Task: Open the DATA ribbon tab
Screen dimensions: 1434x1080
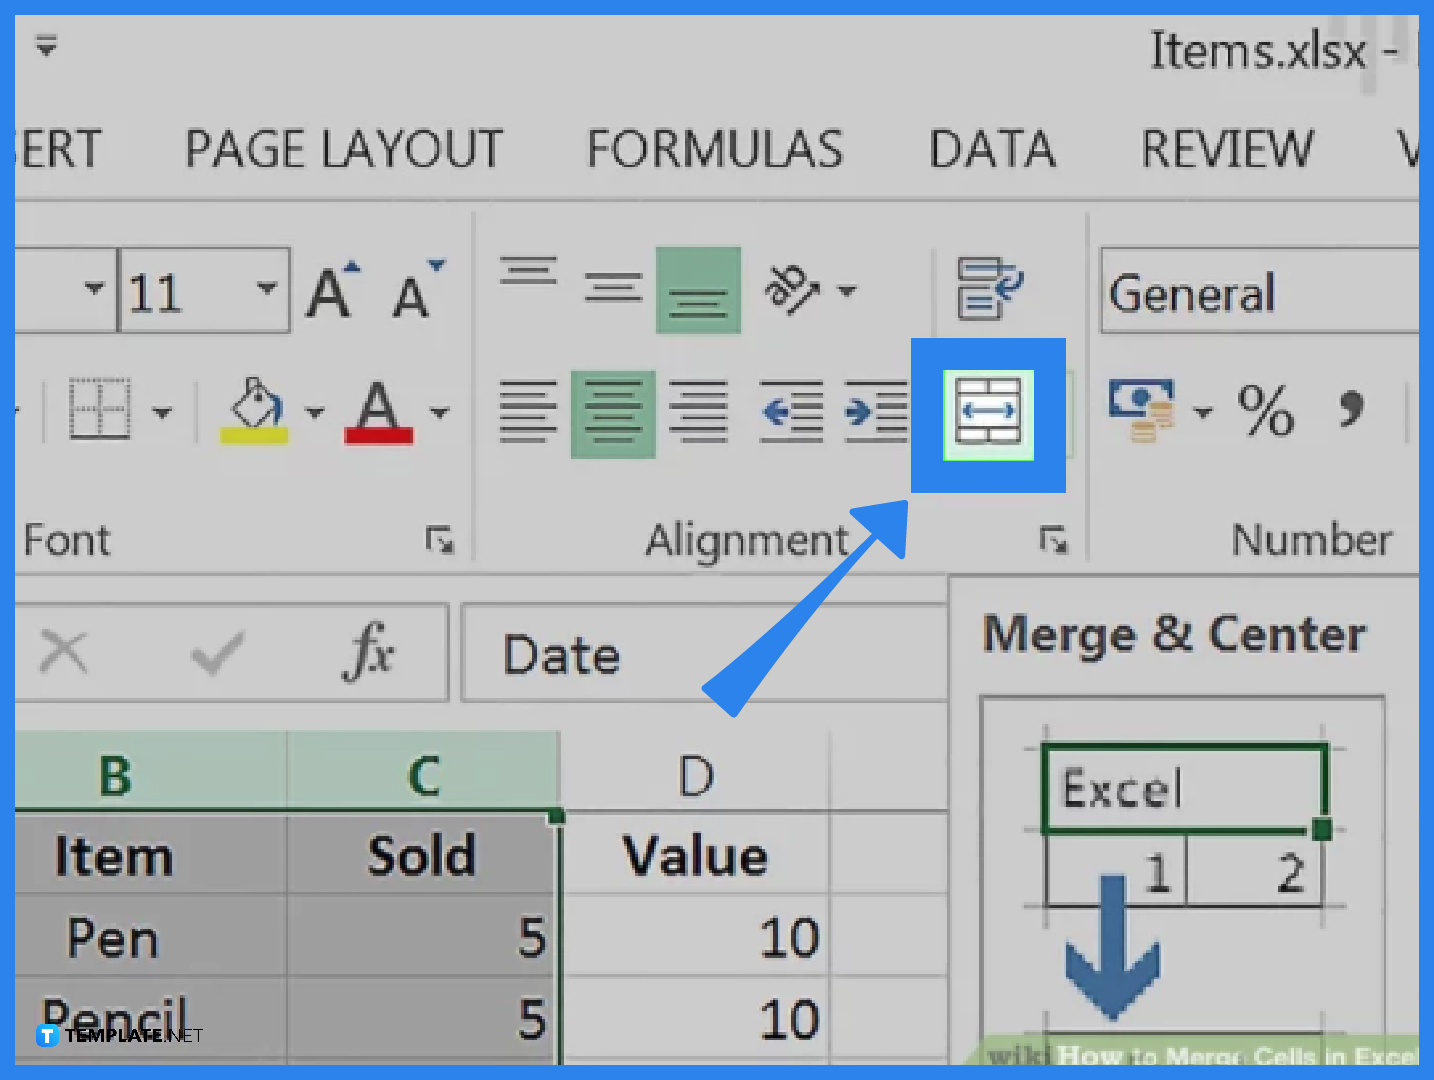Action: click(992, 150)
